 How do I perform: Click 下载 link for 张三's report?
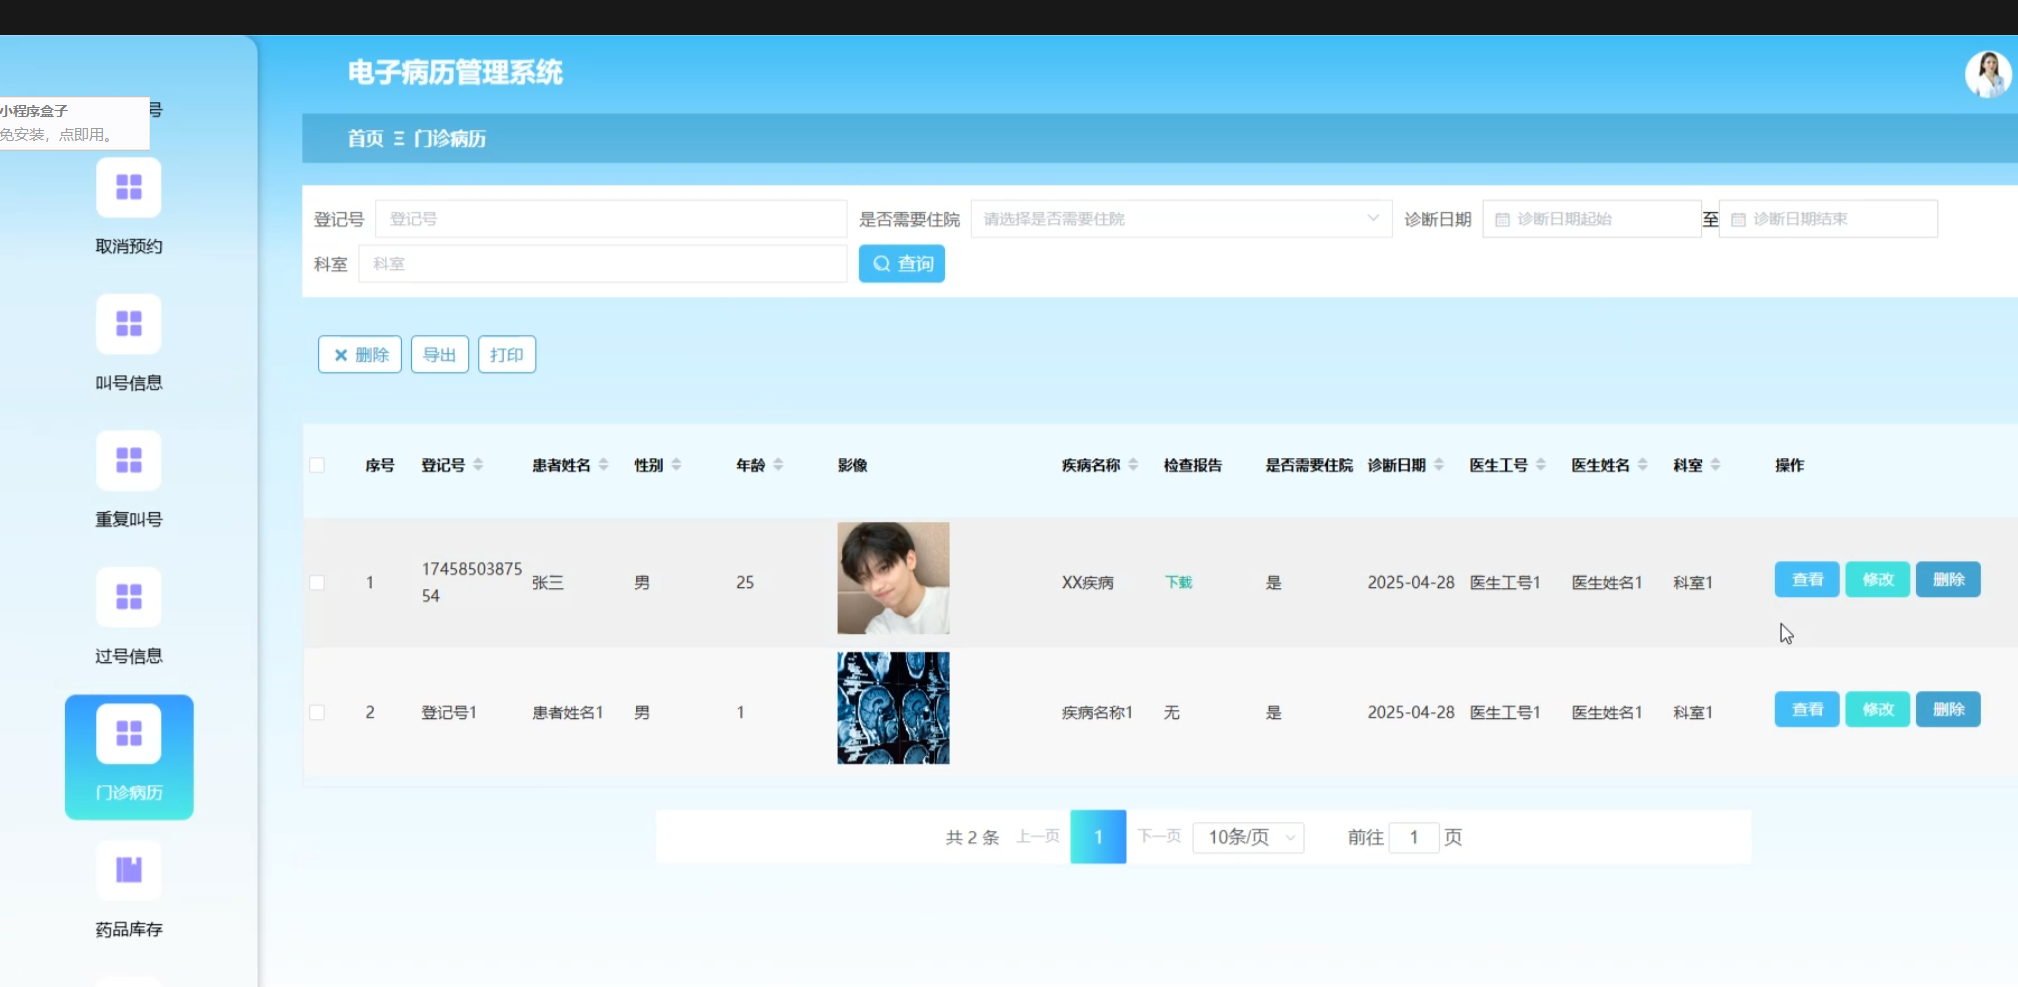[x=1178, y=582]
